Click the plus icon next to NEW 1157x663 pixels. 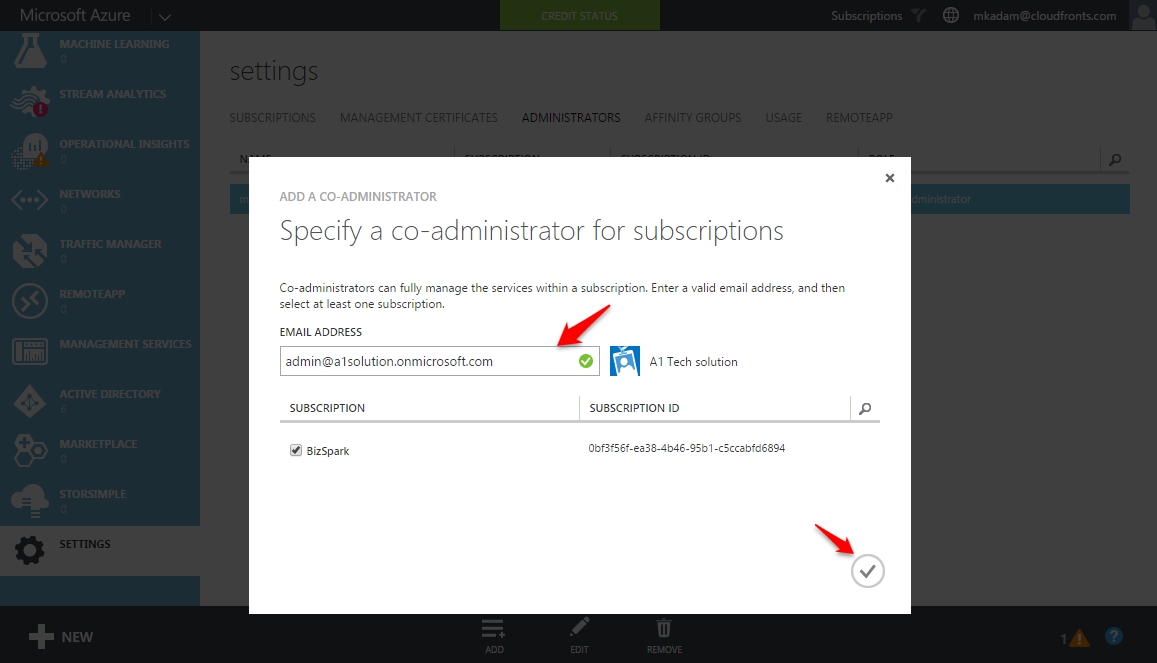click(41, 636)
